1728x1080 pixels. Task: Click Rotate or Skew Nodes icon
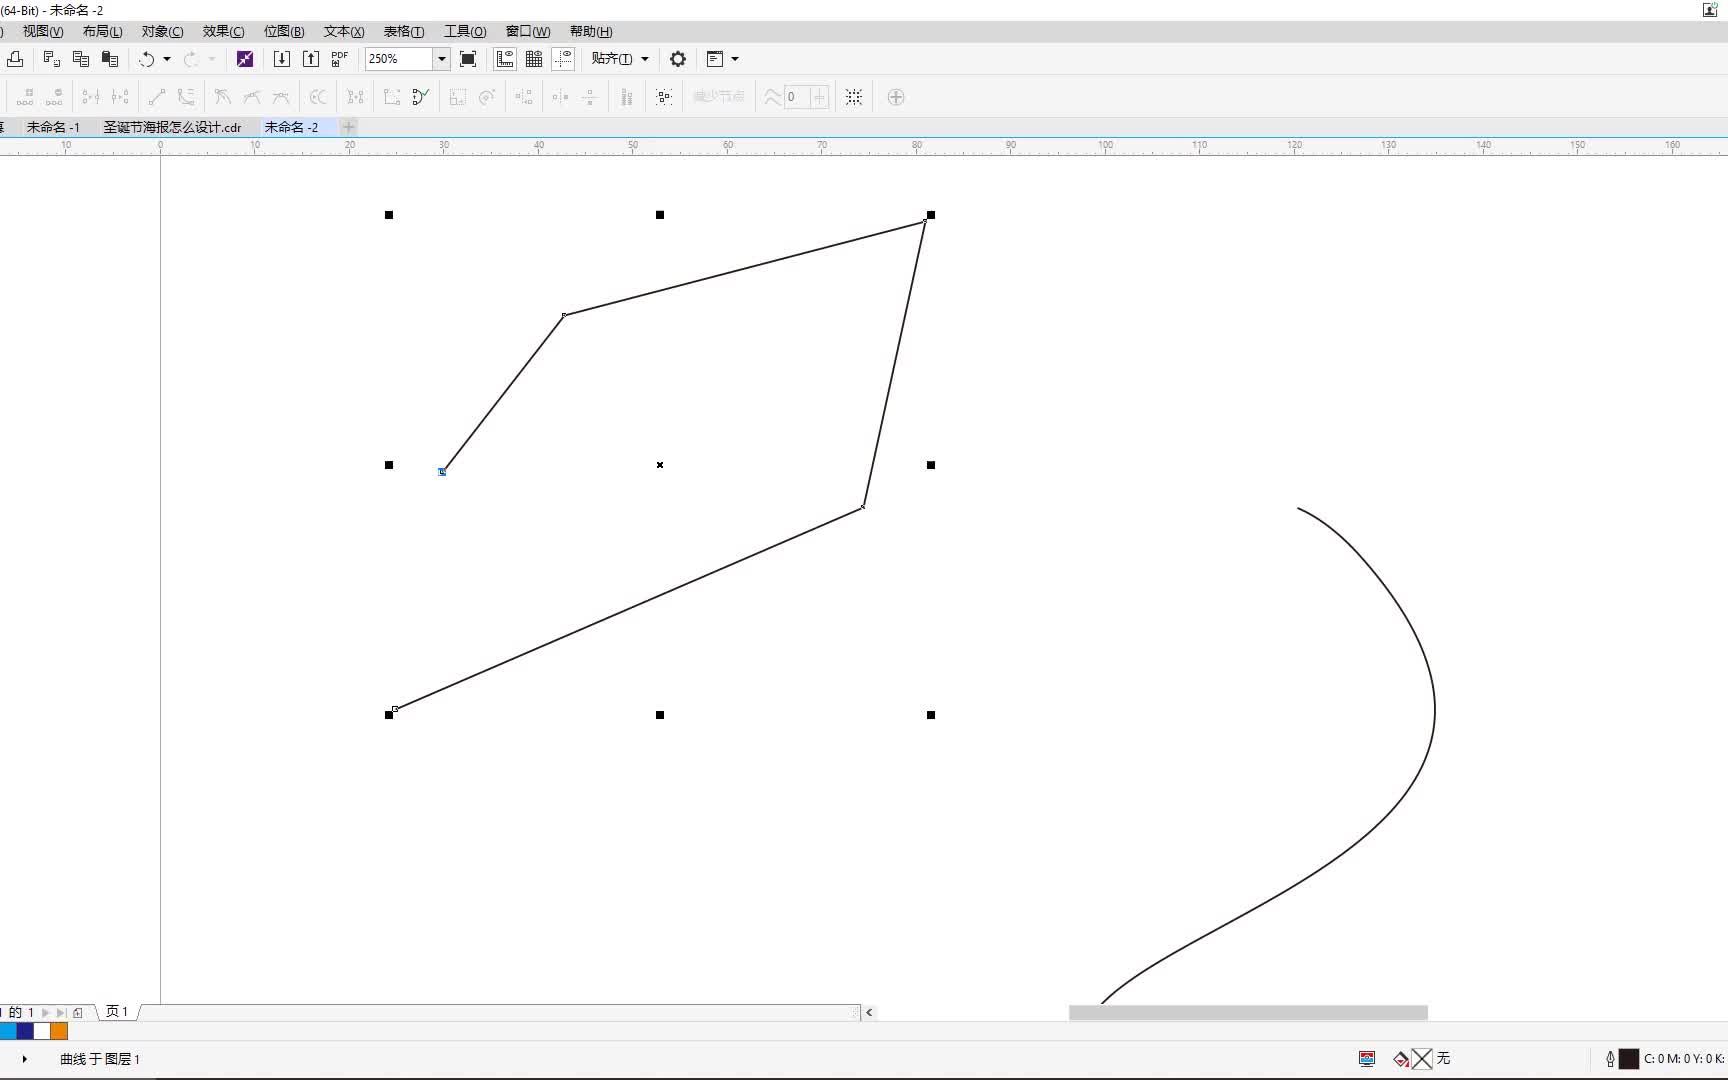point(487,97)
